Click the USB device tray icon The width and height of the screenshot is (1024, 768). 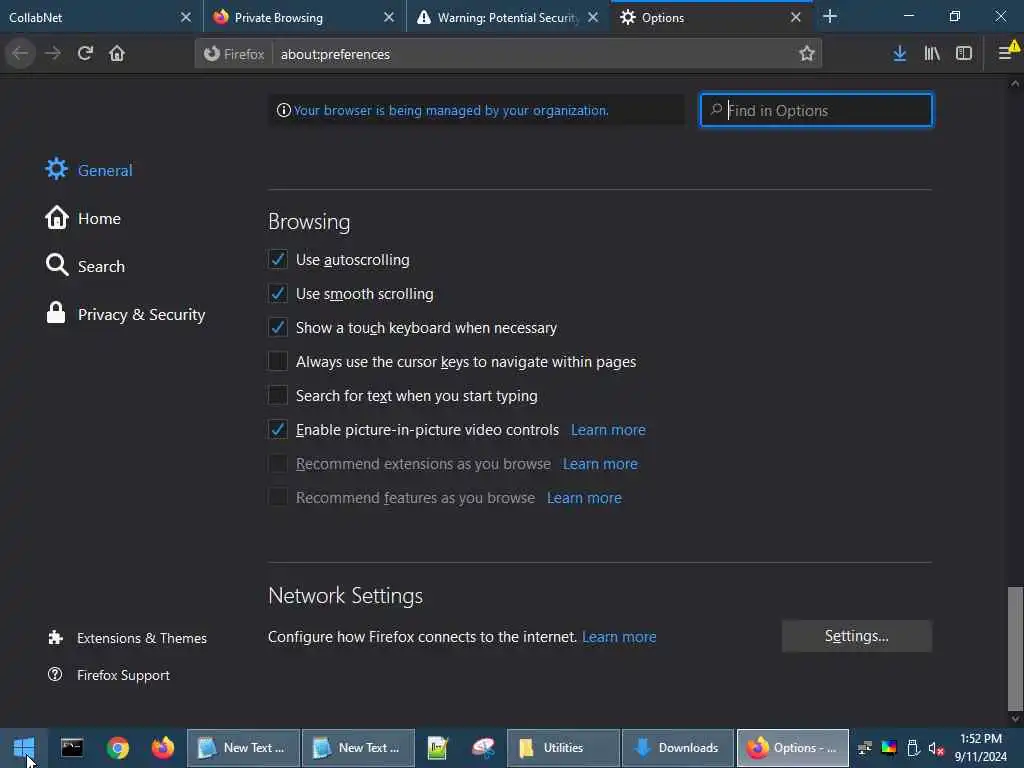pyautogui.click(x=913, y=748)
